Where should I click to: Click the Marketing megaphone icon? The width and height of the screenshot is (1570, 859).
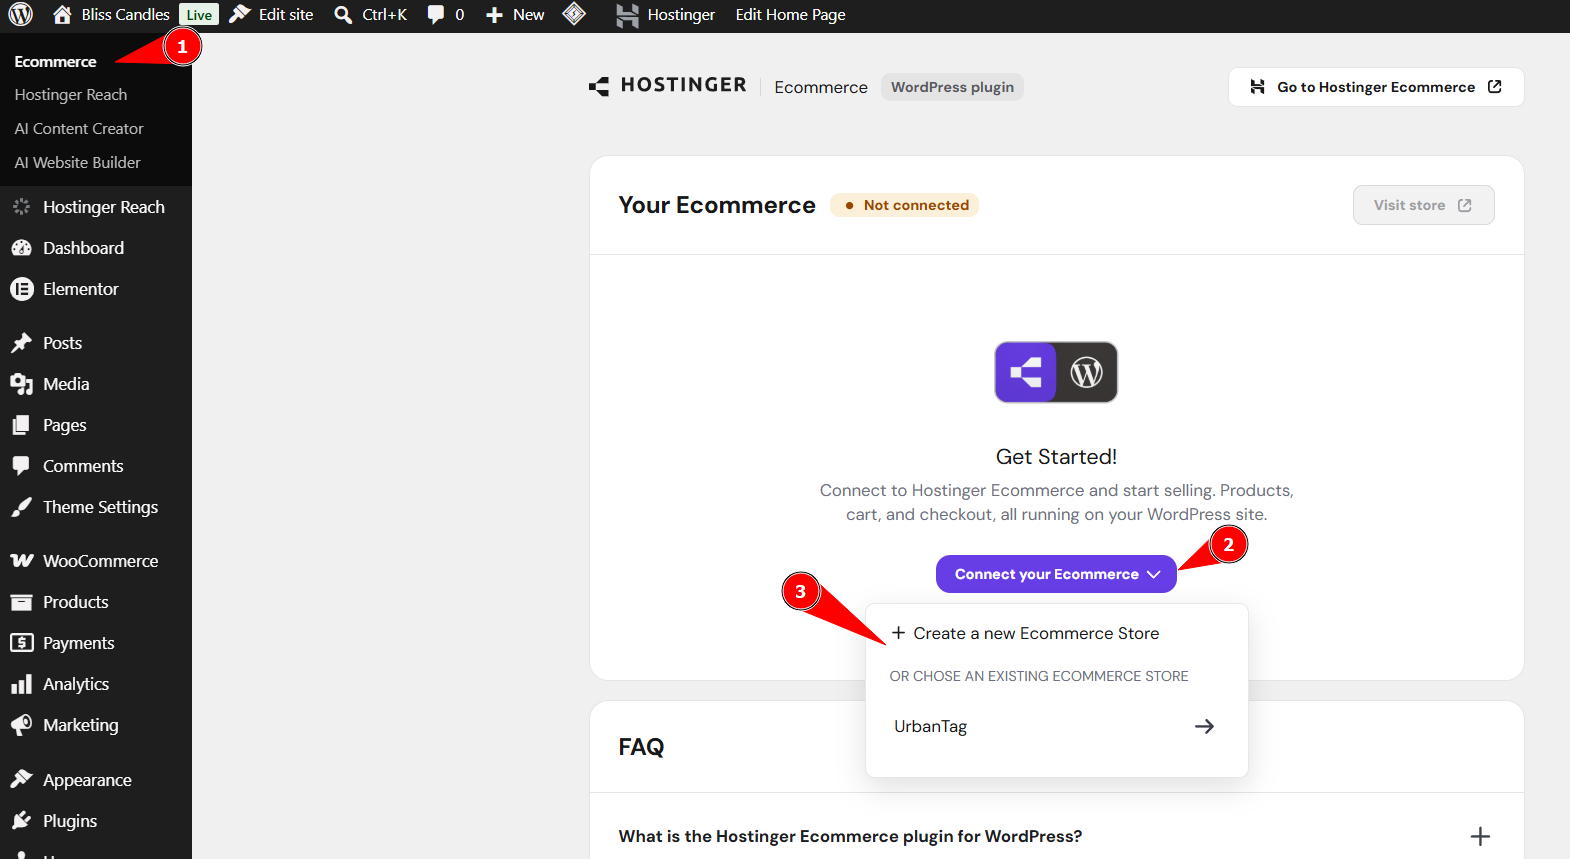(21, 725)
